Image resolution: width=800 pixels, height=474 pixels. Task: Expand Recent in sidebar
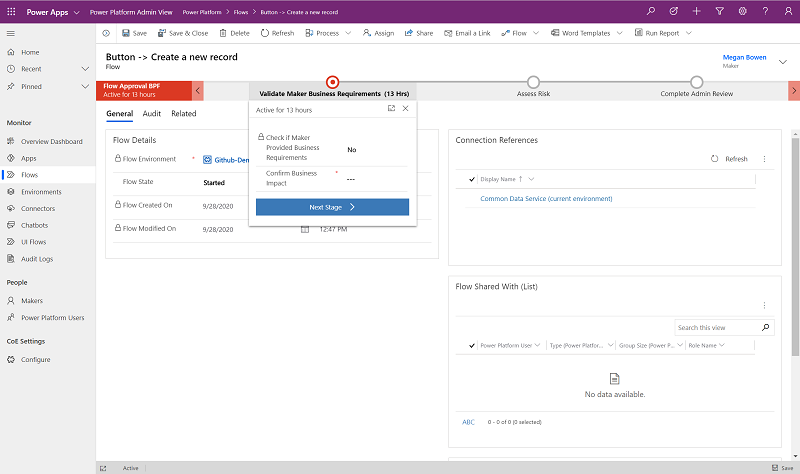[85, 69]
